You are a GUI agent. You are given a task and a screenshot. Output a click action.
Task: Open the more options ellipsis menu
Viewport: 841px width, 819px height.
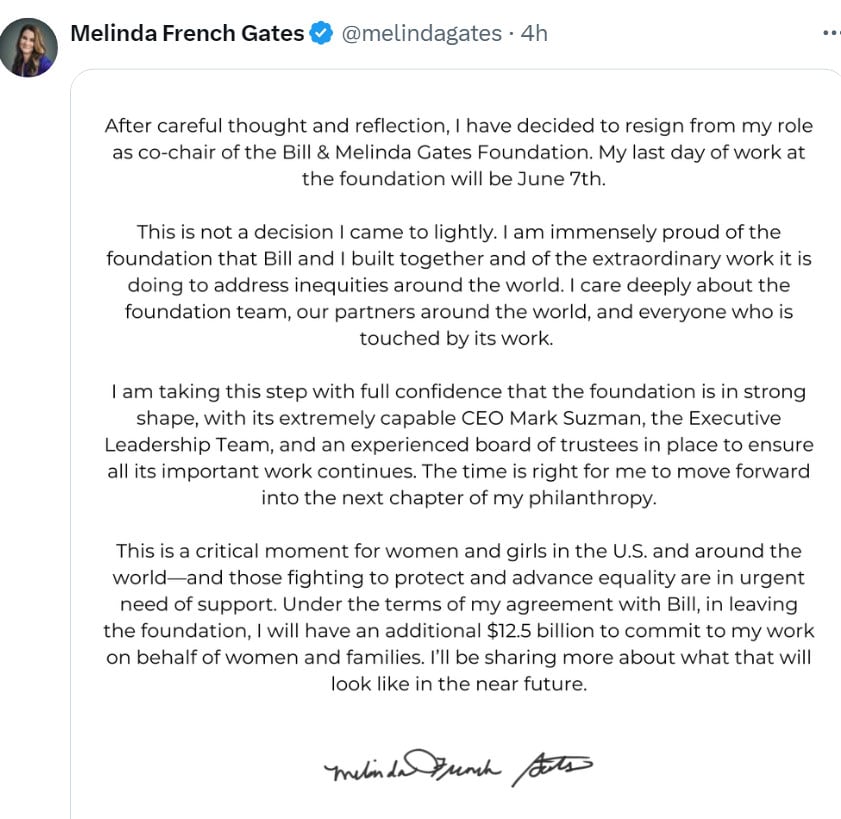click(x=831, y=33)
